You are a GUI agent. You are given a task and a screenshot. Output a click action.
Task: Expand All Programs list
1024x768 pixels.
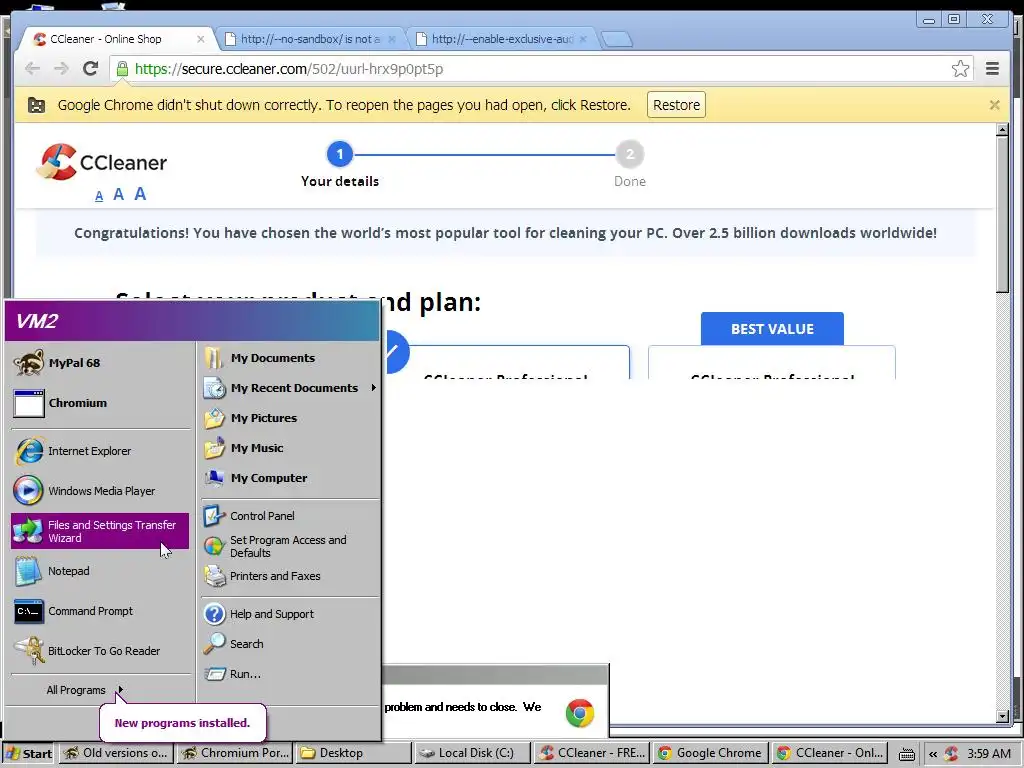pyautogui.click(x=85, y=690)
